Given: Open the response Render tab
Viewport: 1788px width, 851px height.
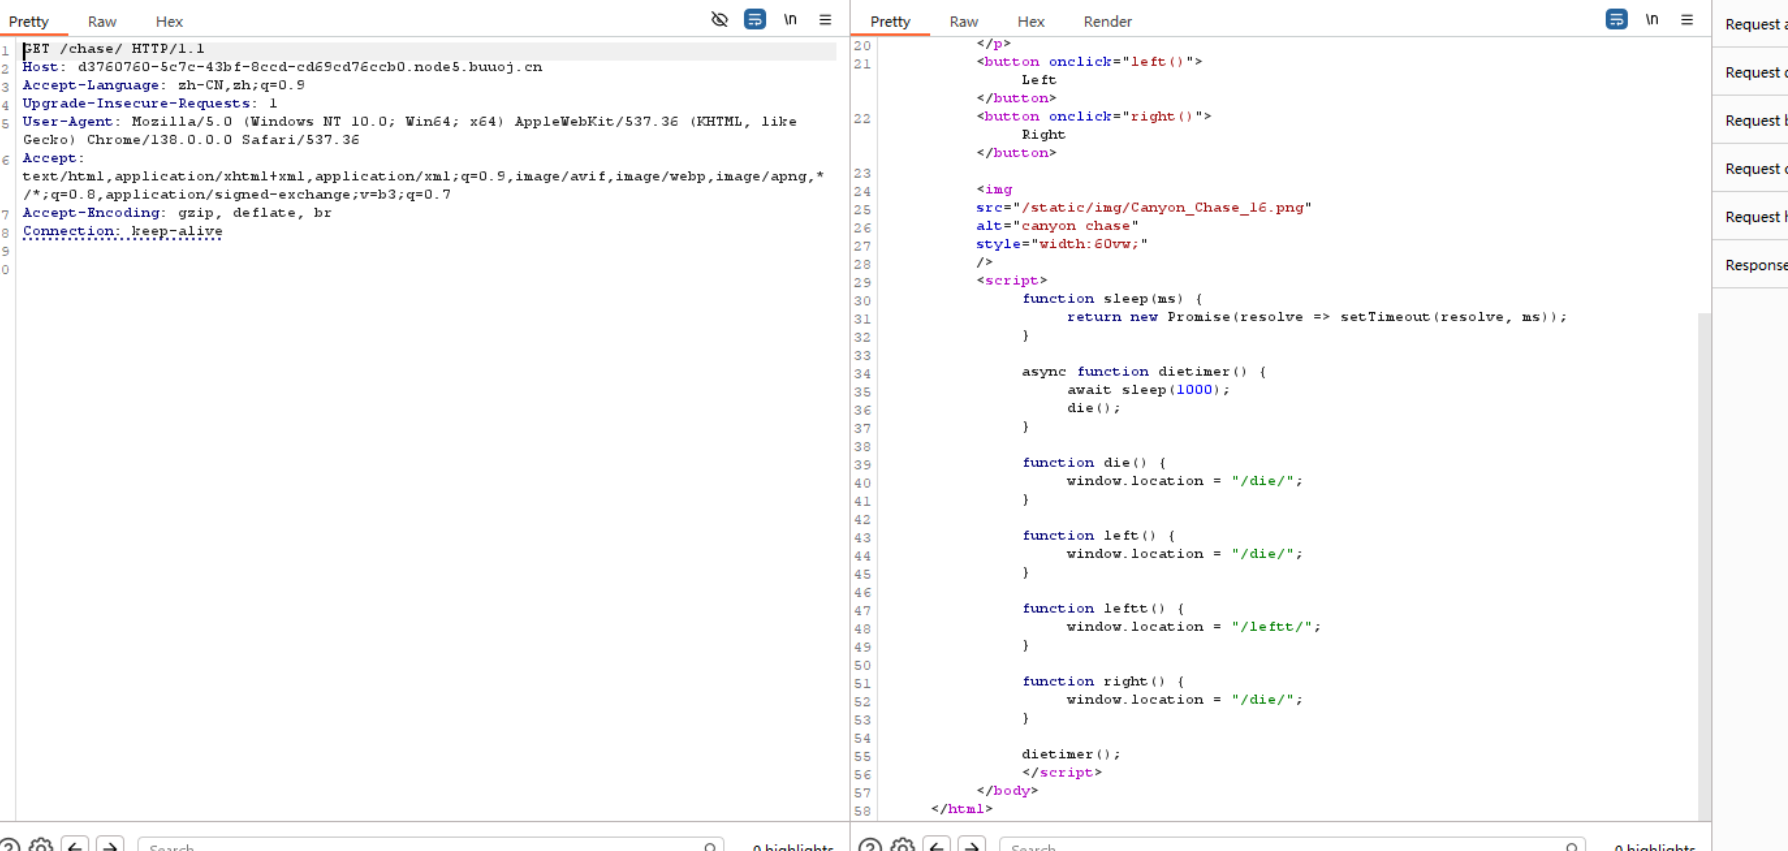Looking at the screenshot, I should (1108, 21).
